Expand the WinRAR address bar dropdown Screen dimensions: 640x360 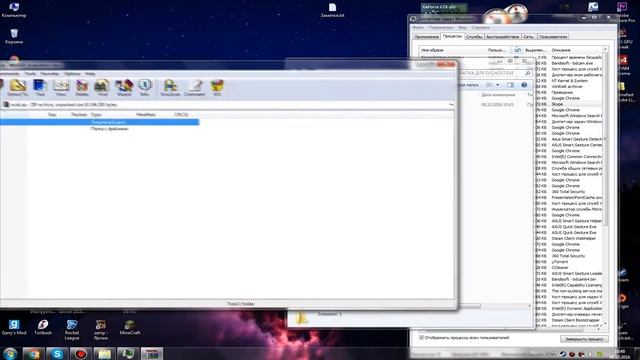pos(451,104)
